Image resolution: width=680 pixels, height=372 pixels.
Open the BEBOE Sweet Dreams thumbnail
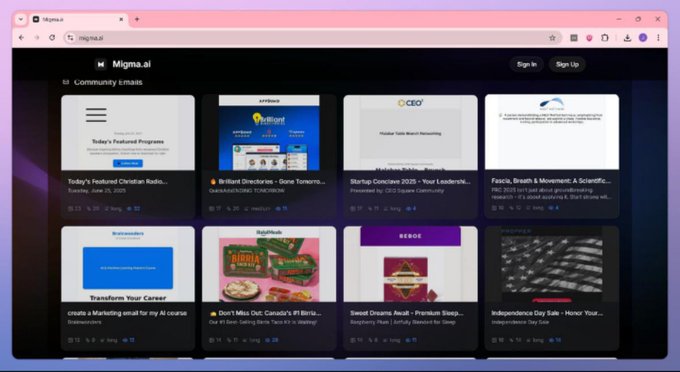[x=410, y=264]
